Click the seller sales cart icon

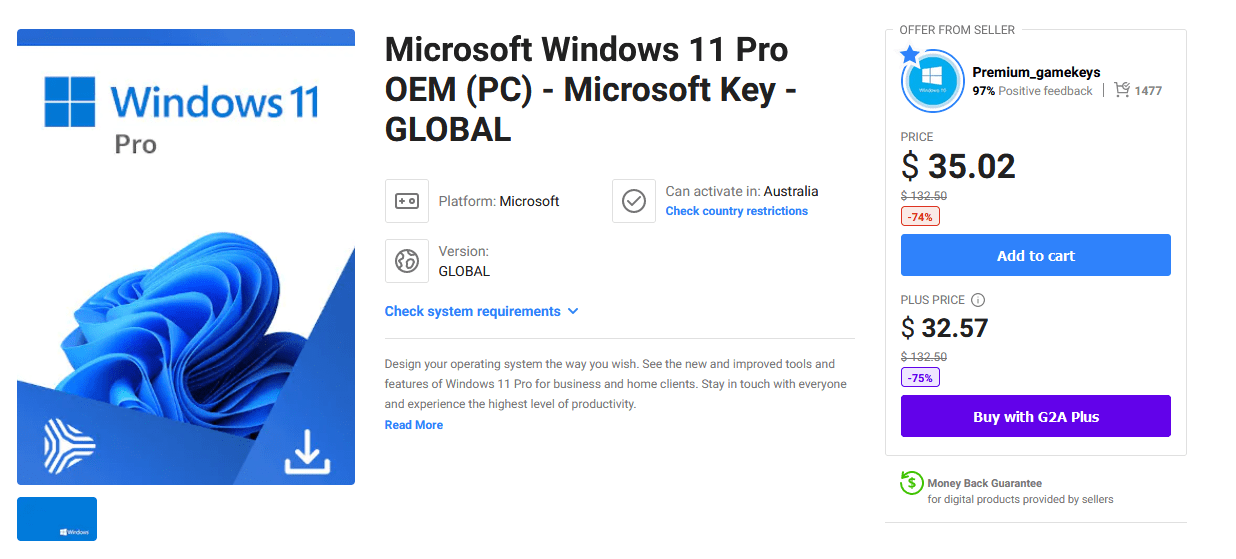tap(1122, 90)
